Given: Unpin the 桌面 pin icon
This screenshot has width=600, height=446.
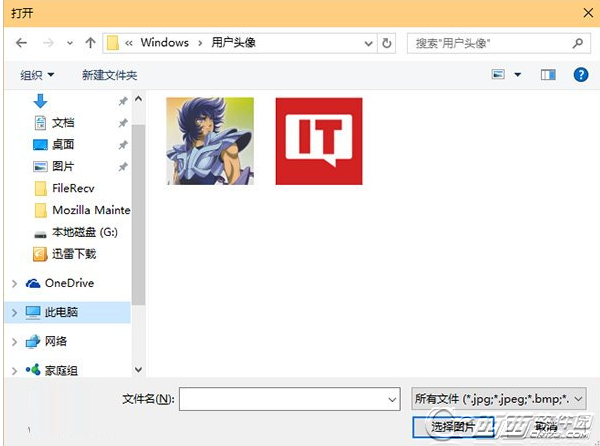Looking at the screenshot, I should [122, 145].
